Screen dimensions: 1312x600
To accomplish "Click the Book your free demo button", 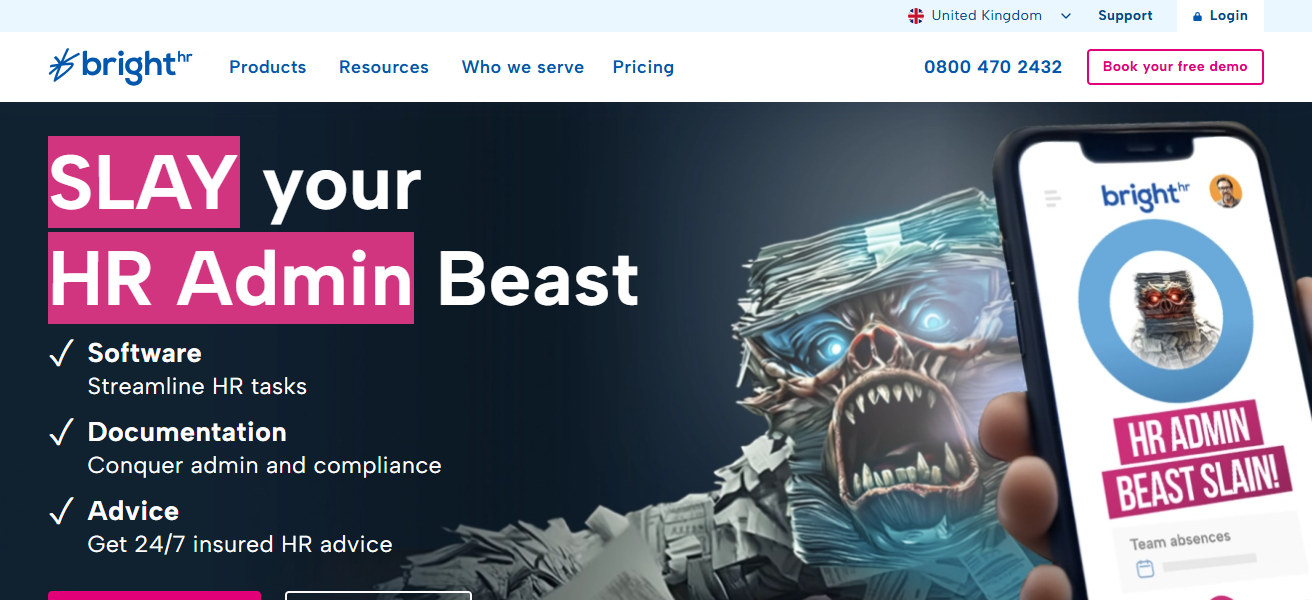I will (x=1175, y=67).
